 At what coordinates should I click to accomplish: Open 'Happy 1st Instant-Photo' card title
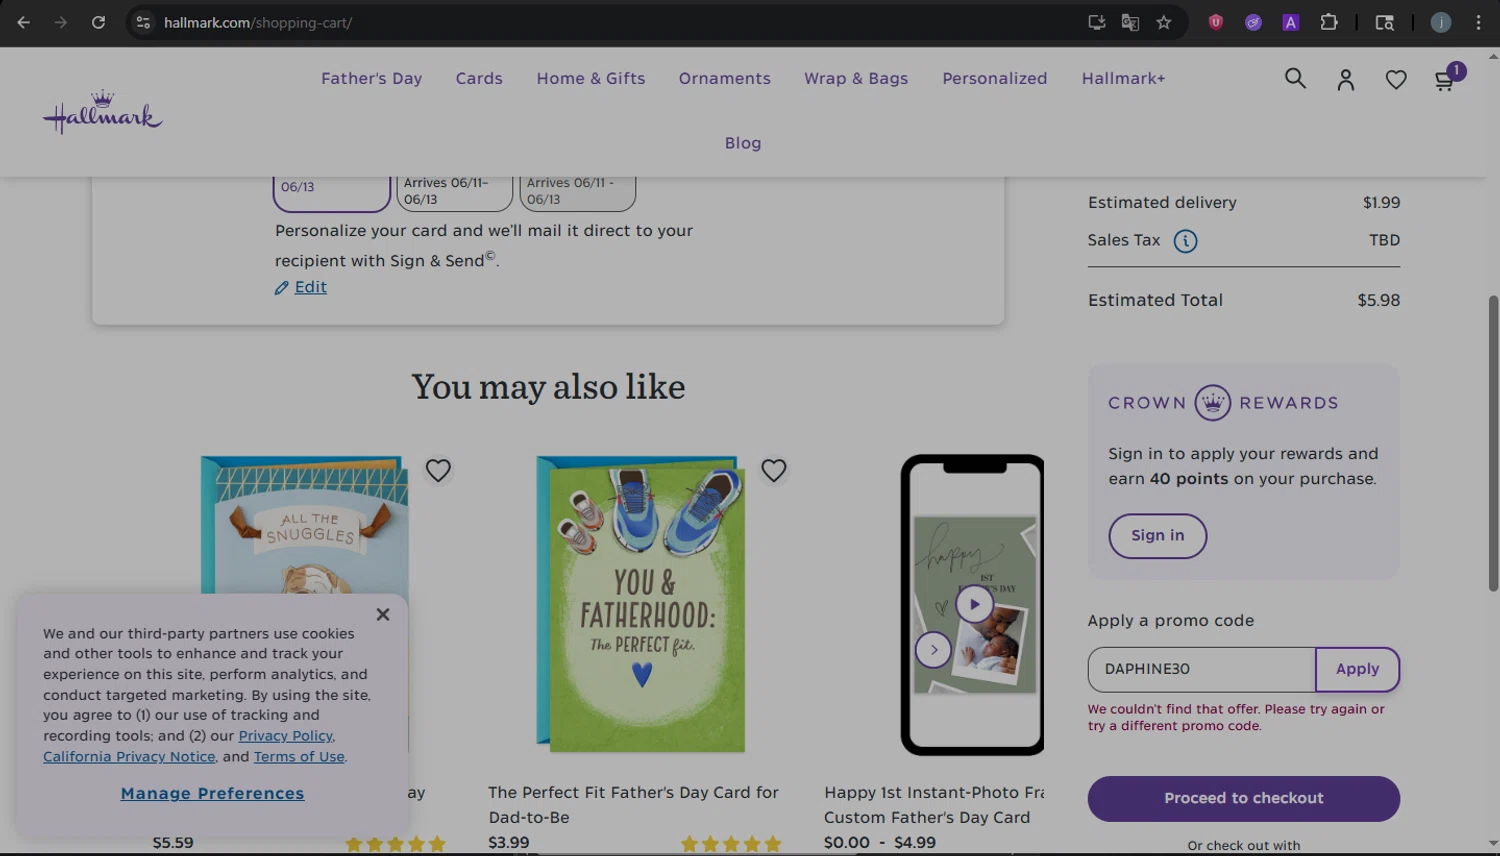click(934, 805)
